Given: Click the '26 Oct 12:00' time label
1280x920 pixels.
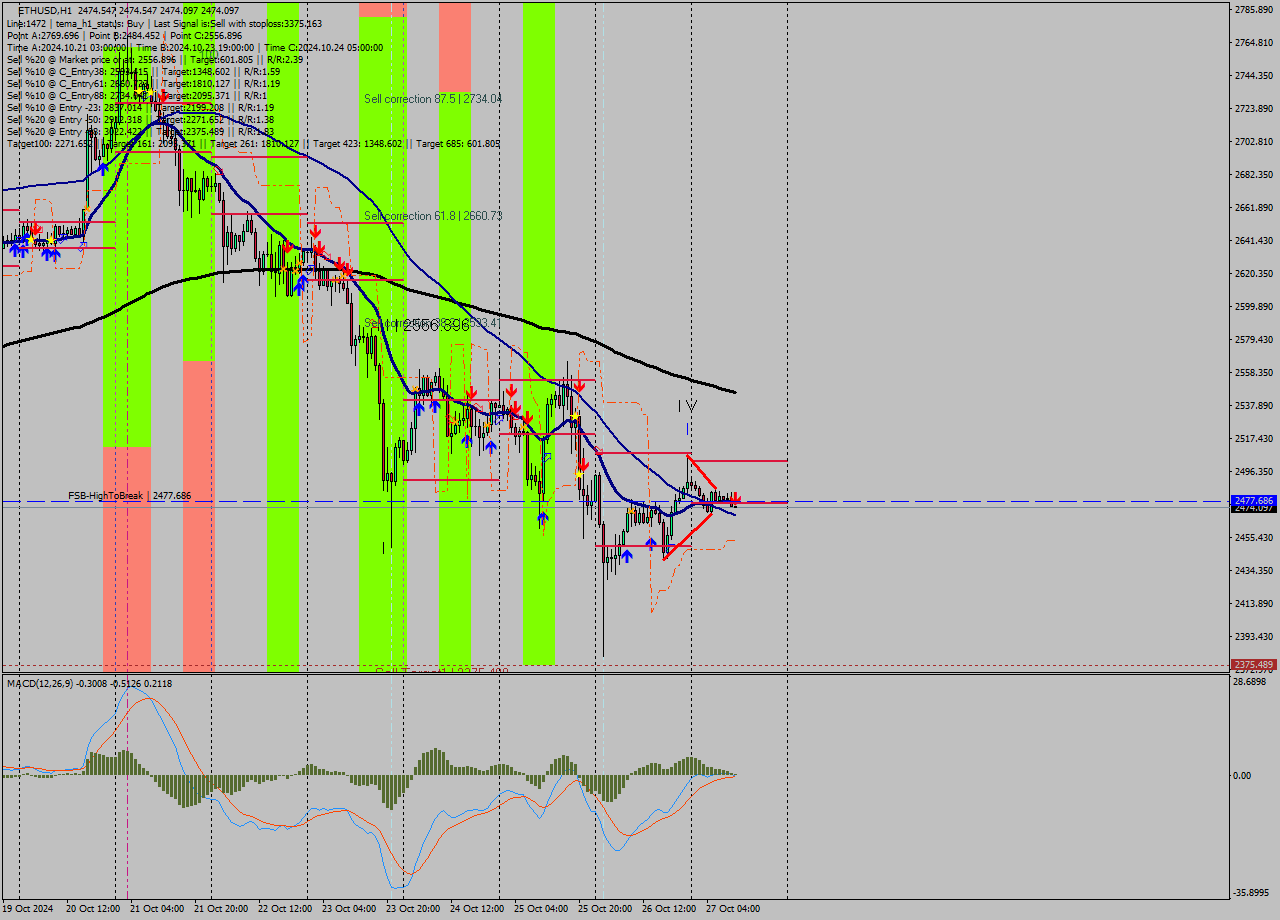Looking at the screenshot, I should (669, 909).
